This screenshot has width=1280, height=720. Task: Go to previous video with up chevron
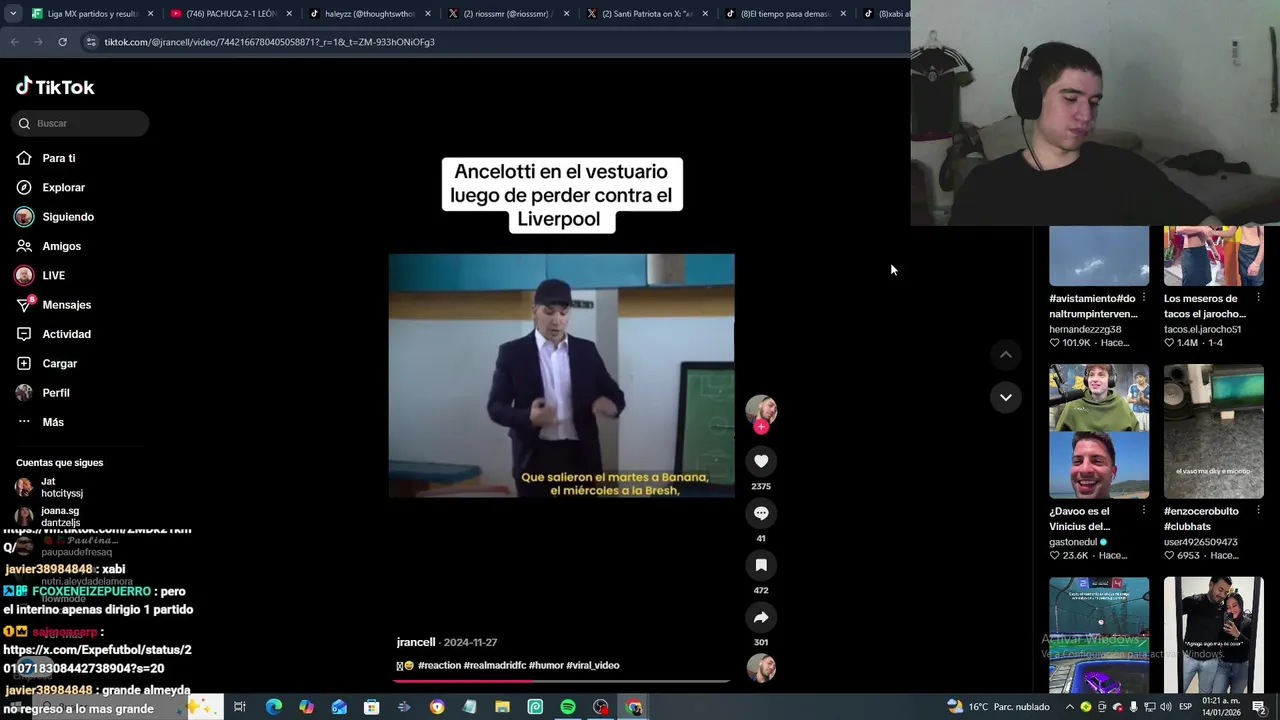coord(1006,354)
